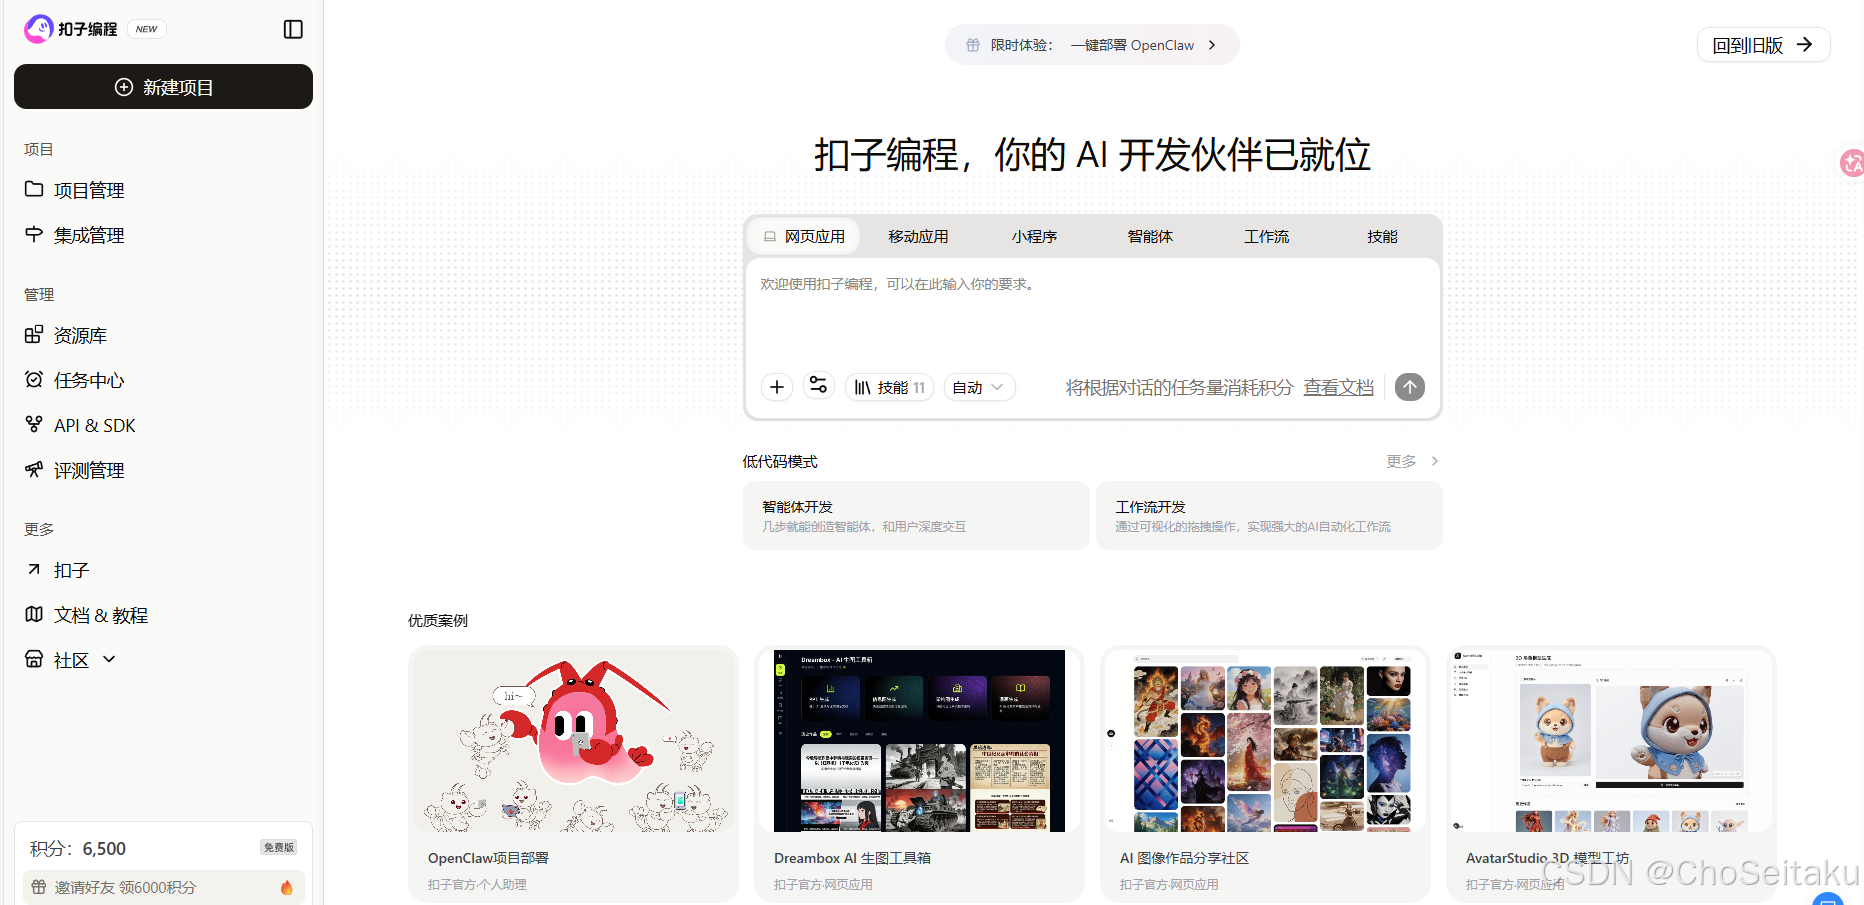
Task: Click the gift icon on invite banner
Action: click(x=39, y=887)
